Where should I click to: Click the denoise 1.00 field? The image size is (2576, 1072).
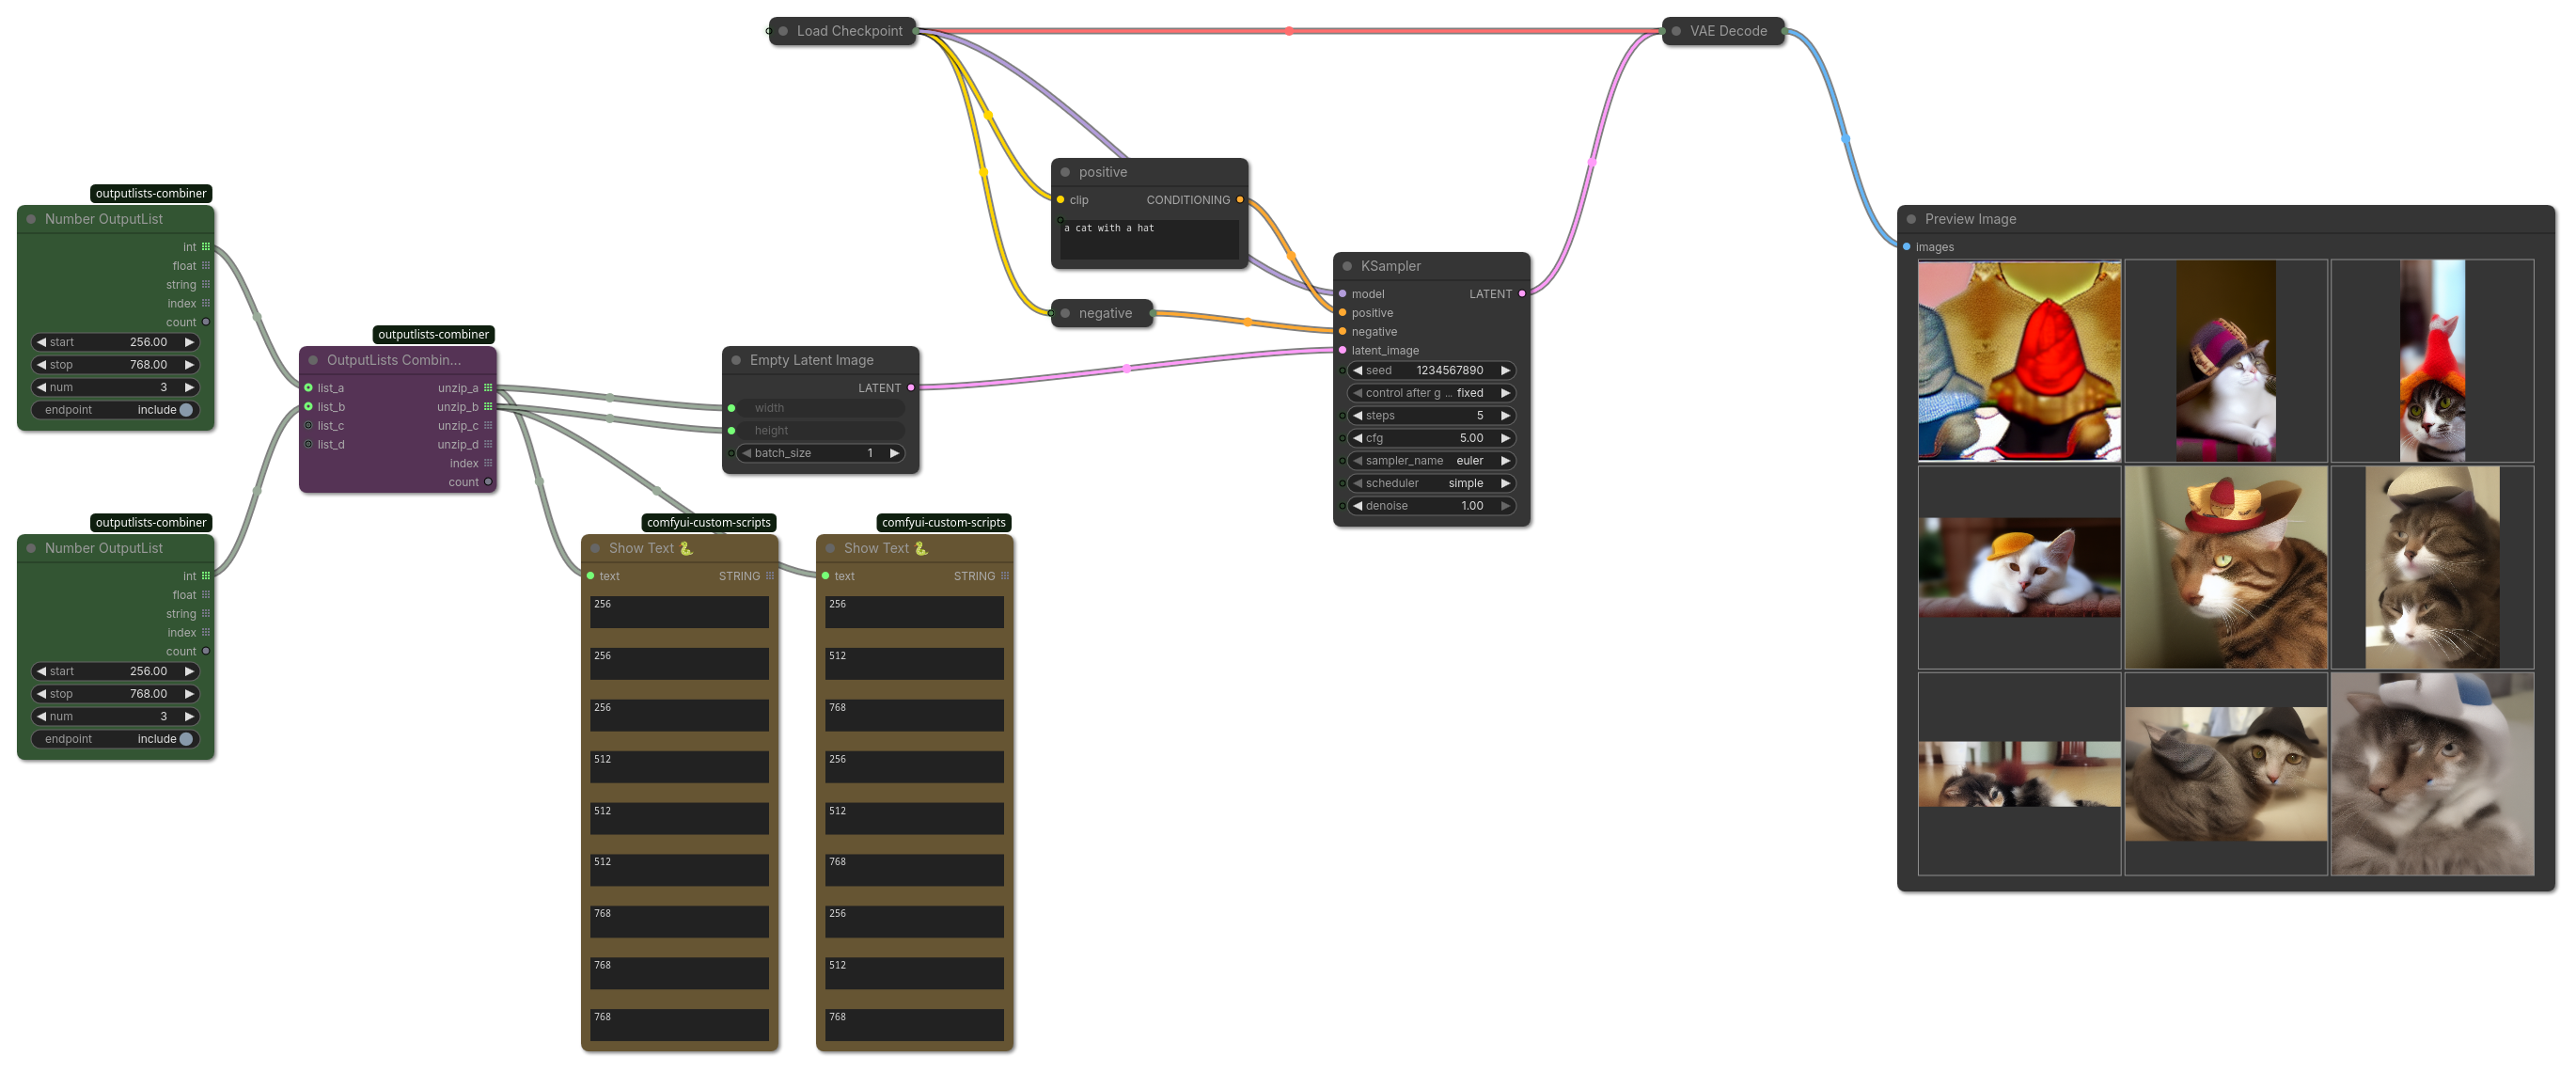coord(1431,506)
